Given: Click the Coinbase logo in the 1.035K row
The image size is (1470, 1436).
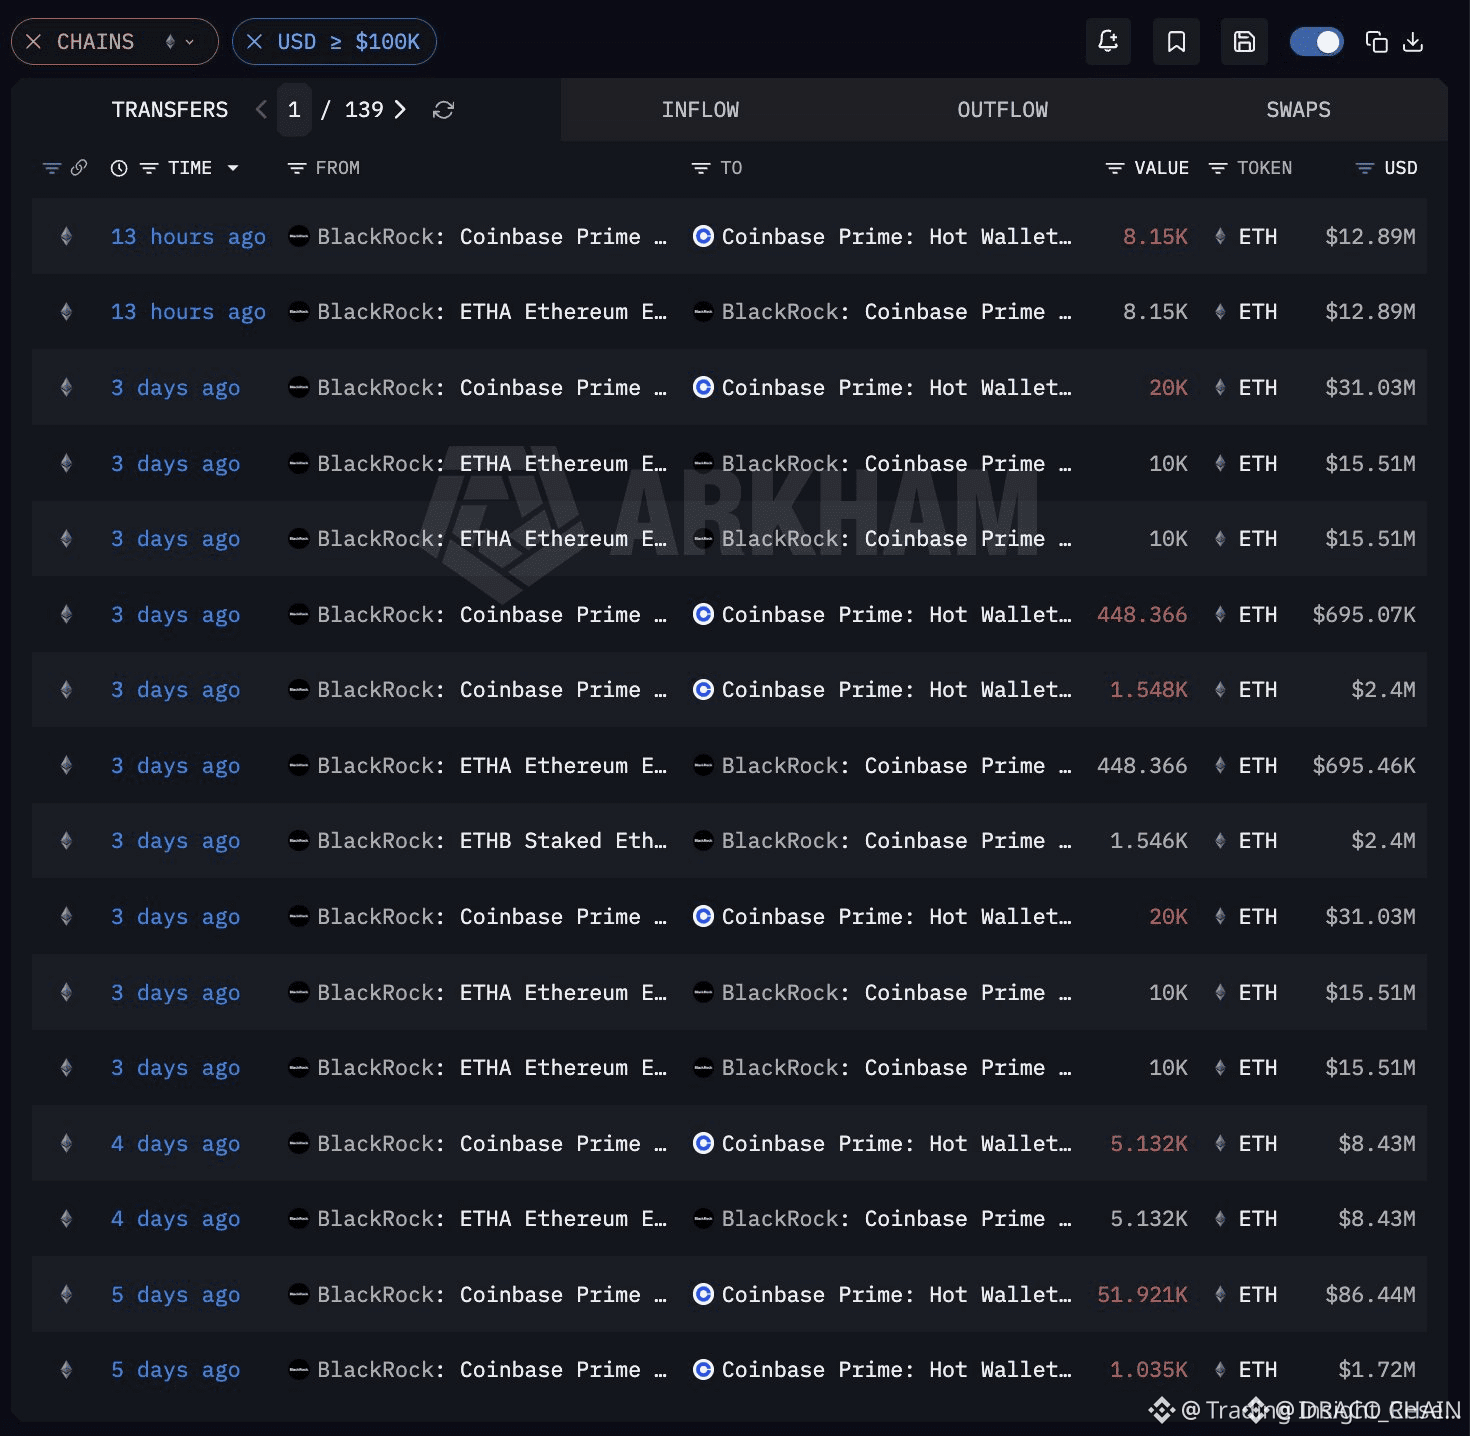Looking at the screenshot, I should (x=703, y=1370).
